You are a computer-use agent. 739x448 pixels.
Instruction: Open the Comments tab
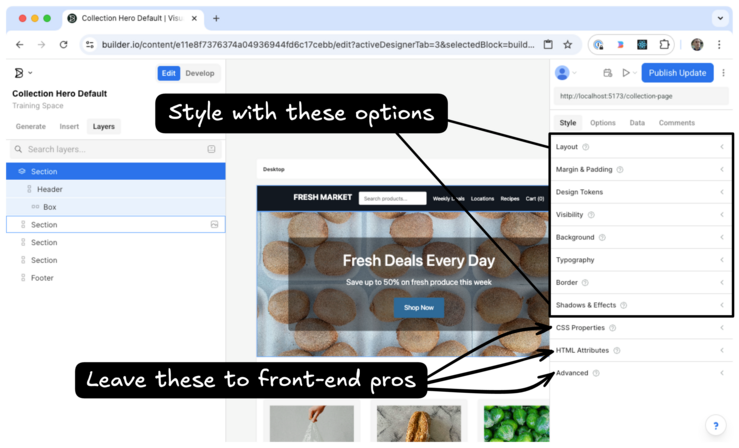tap(677, 123)
